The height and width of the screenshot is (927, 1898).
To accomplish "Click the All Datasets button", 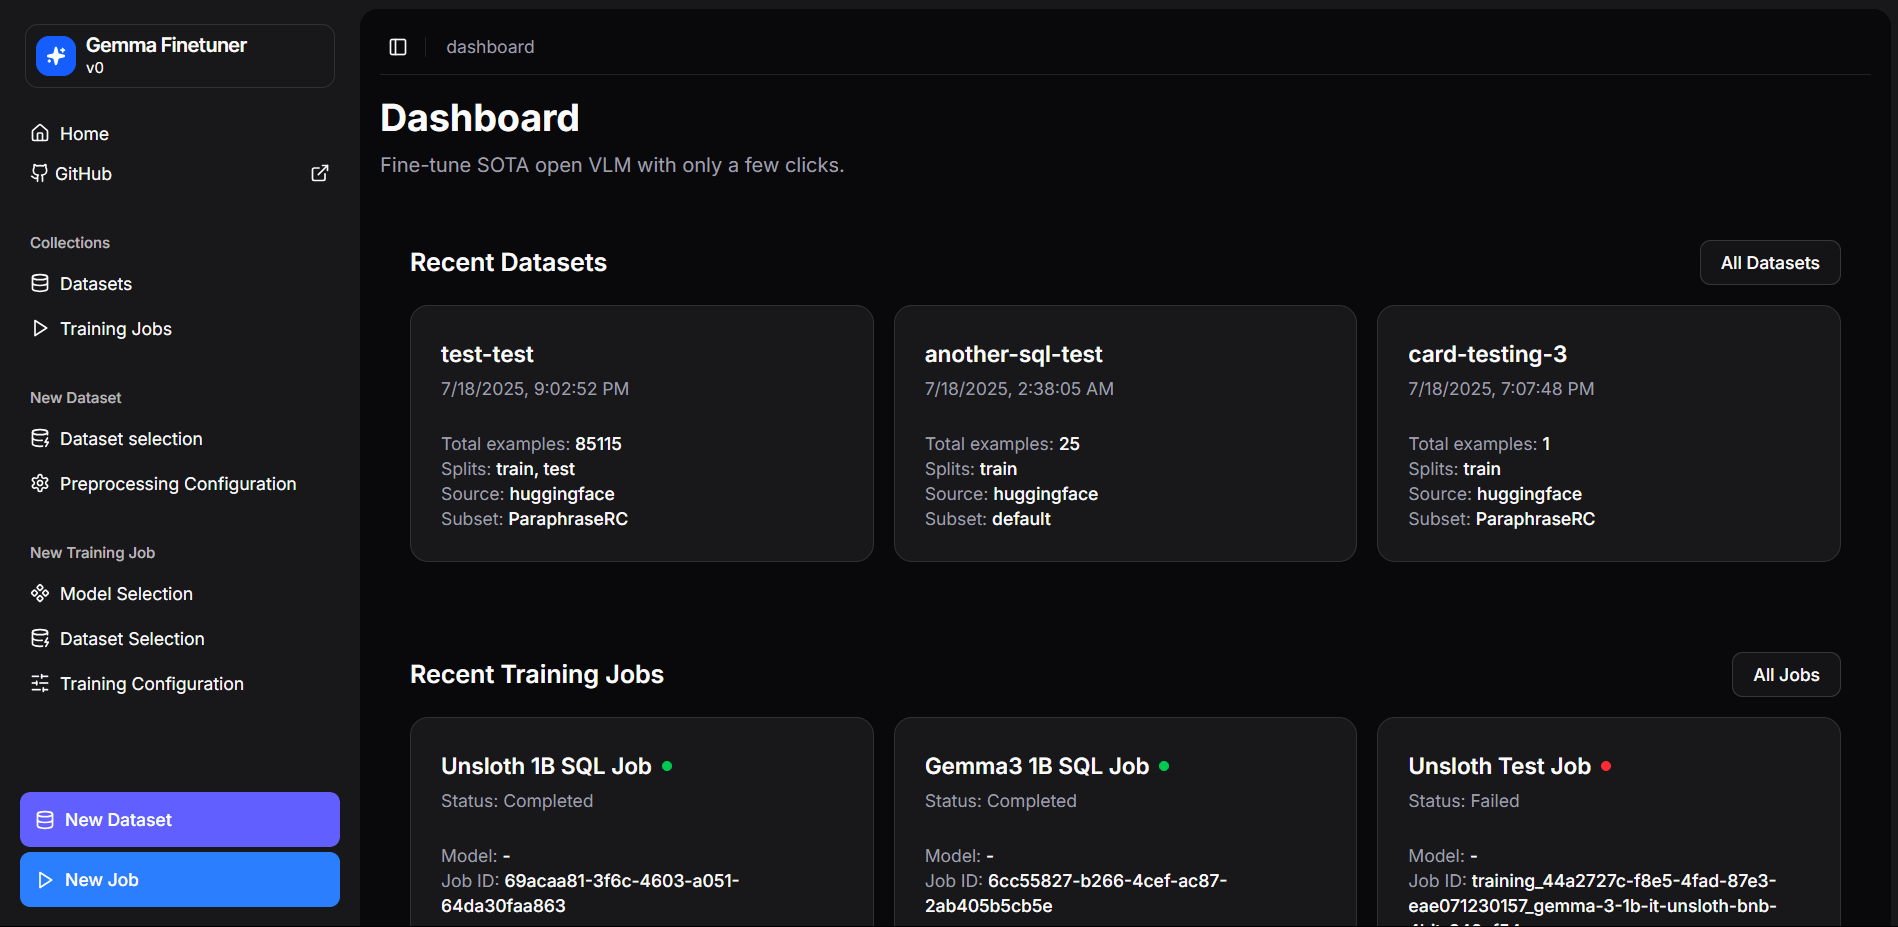I will [1769, 262].
